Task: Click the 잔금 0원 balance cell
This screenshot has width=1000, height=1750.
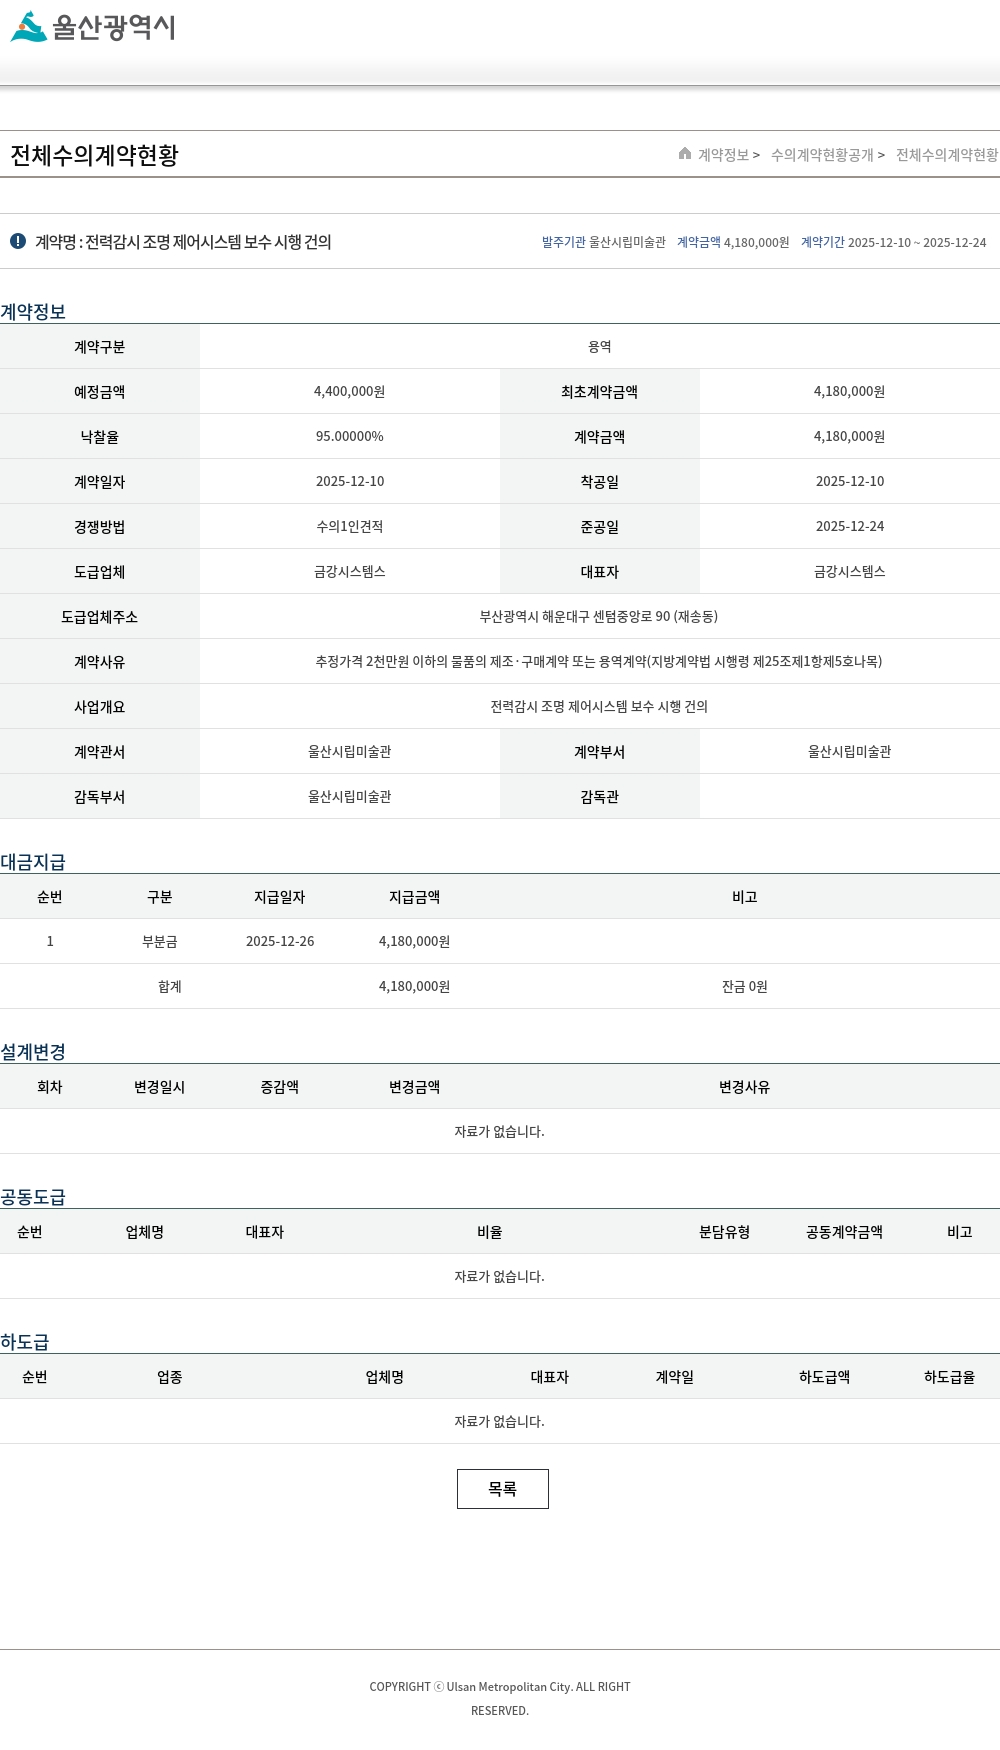Action: coord(744,986)
